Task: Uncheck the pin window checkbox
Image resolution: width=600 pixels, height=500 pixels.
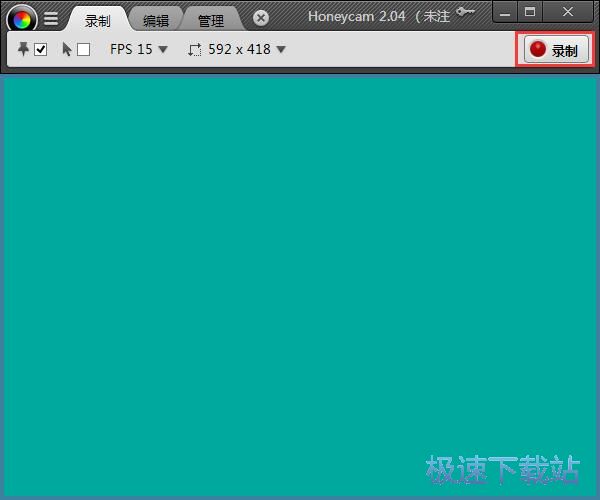Action: click(x=41, y=50)
